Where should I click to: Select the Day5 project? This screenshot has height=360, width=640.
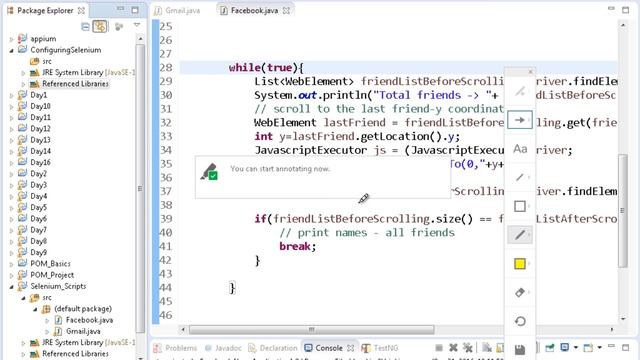click(x=38, y=207)
